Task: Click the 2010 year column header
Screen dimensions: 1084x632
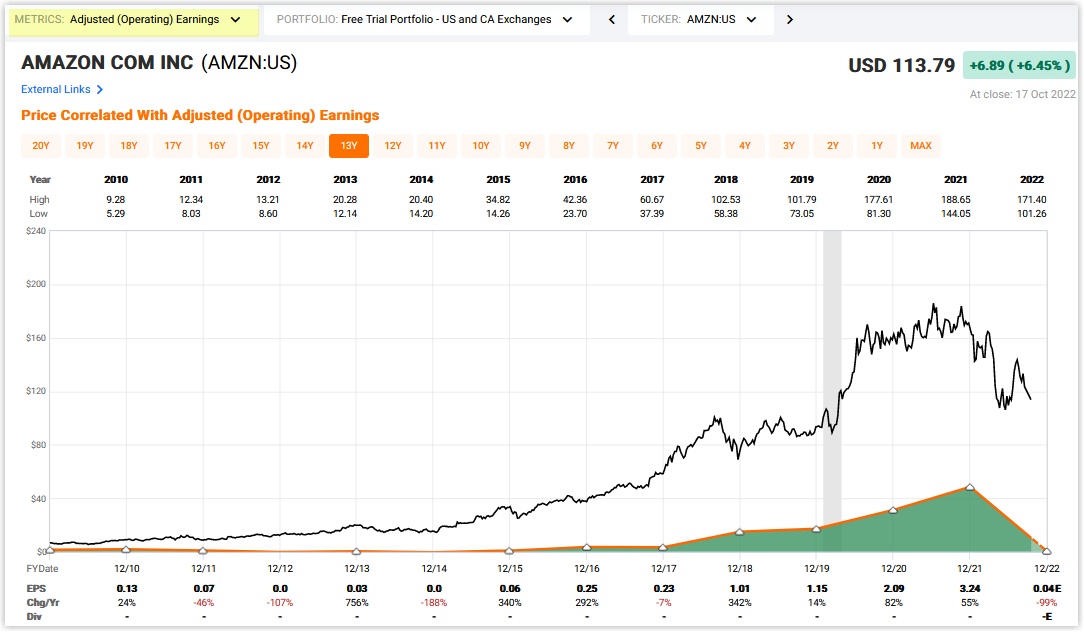Action: point(116,180)
